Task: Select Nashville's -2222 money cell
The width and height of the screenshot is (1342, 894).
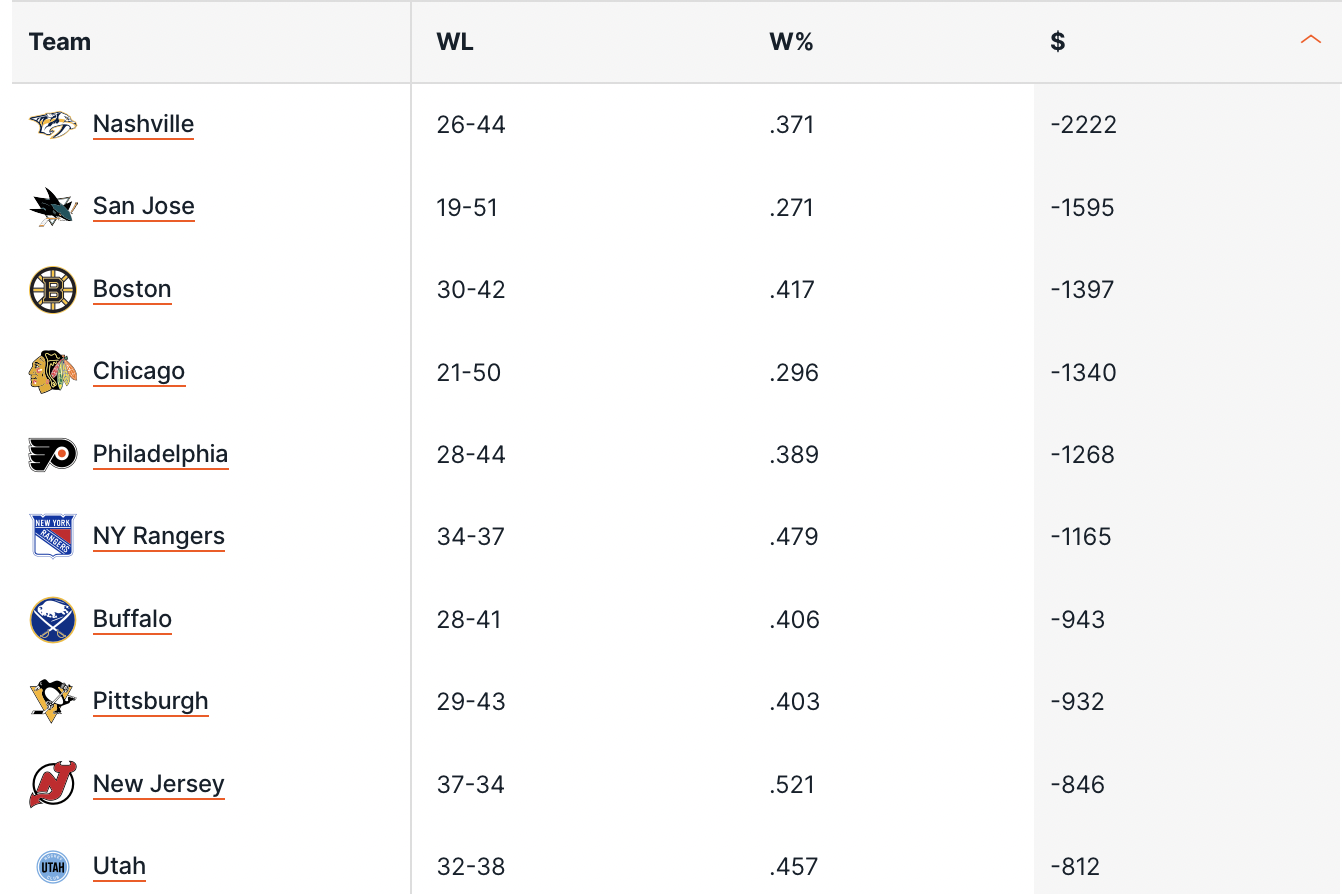Action: click(1083, 125)
